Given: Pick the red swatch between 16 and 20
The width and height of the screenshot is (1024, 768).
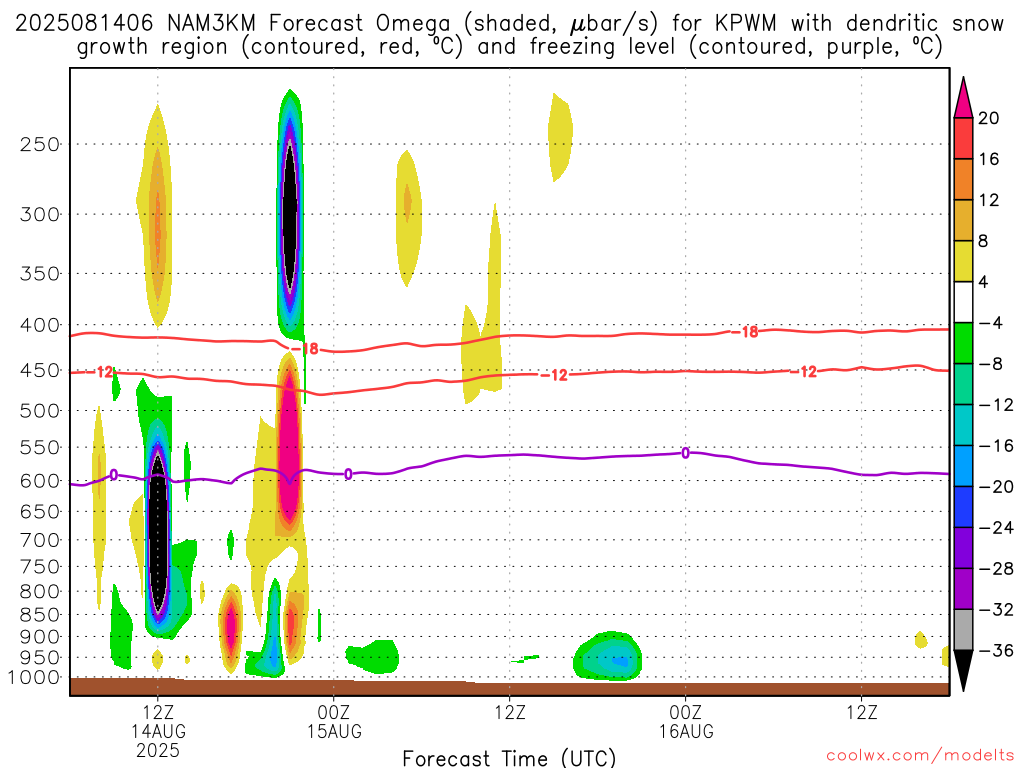Looking at the screenshot, I should point(963,138).
